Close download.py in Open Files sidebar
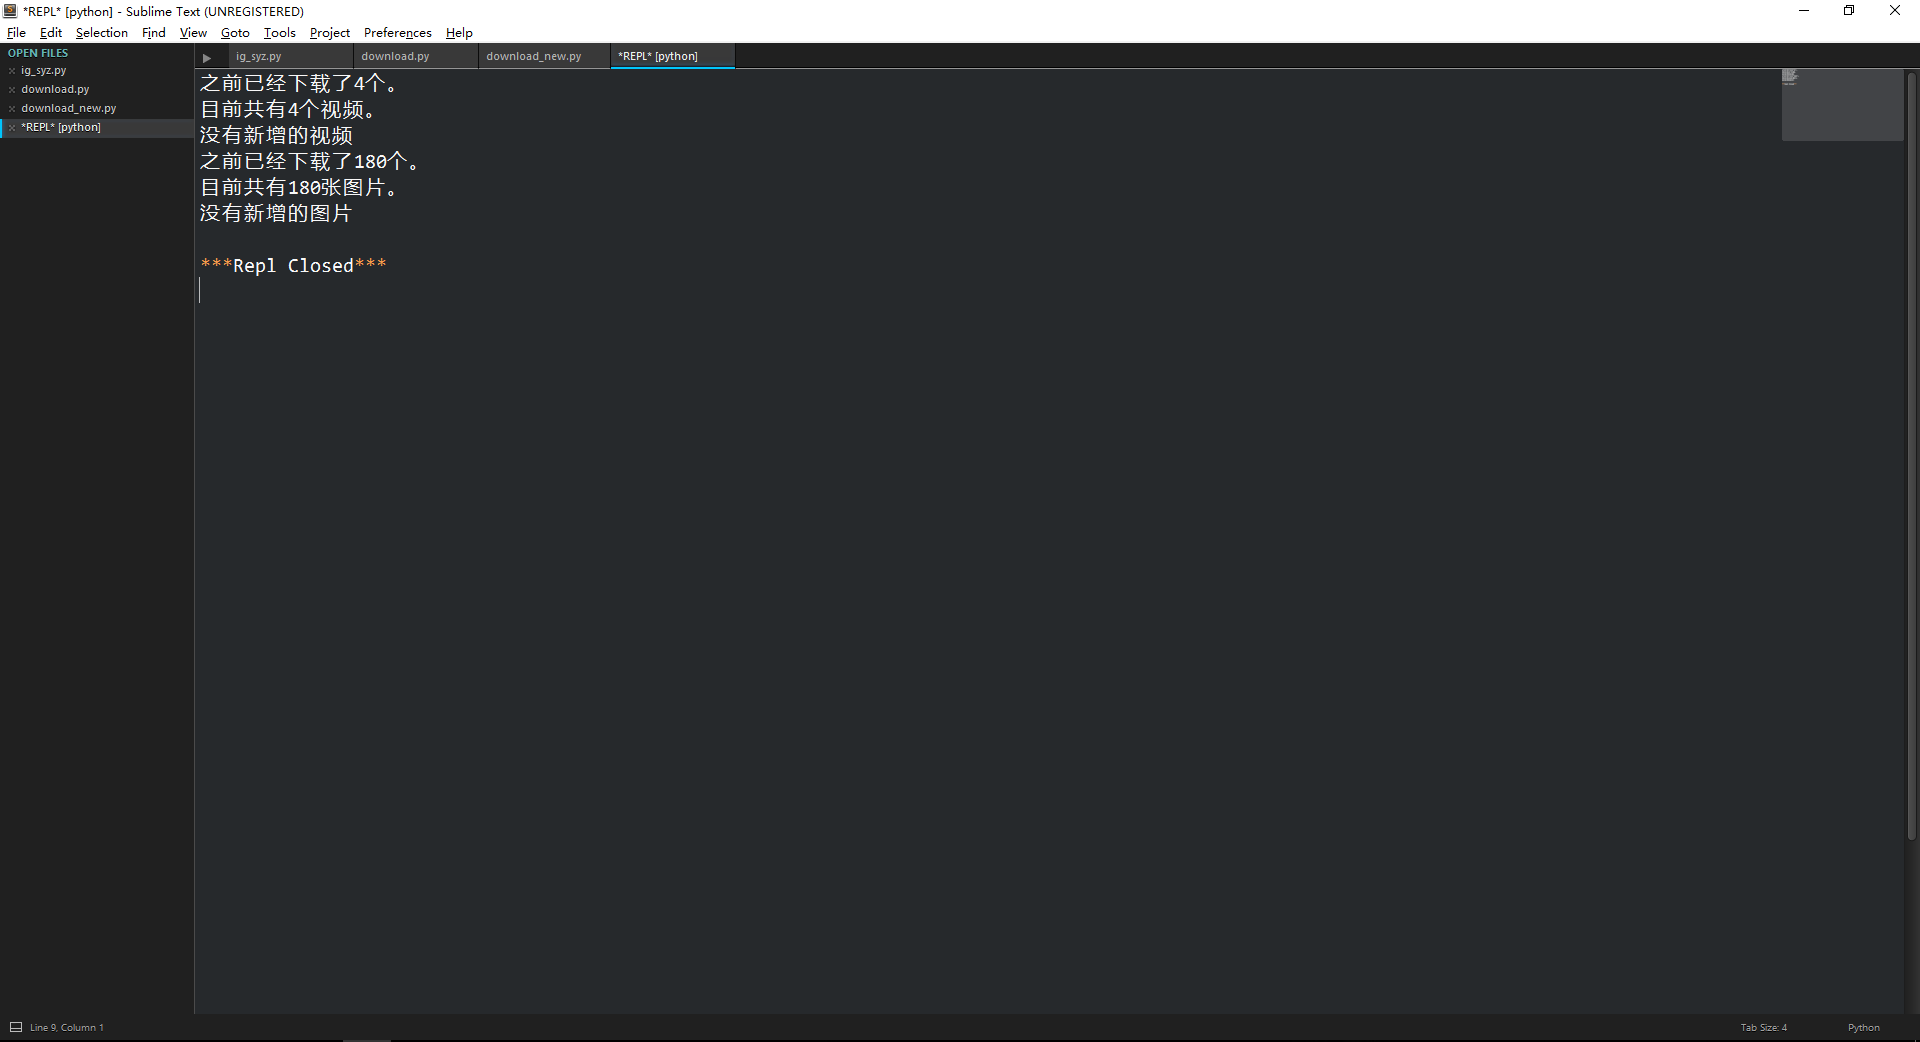Image resolution: width=1920 pixels, height=1042 pixels. tap(12, 90)
